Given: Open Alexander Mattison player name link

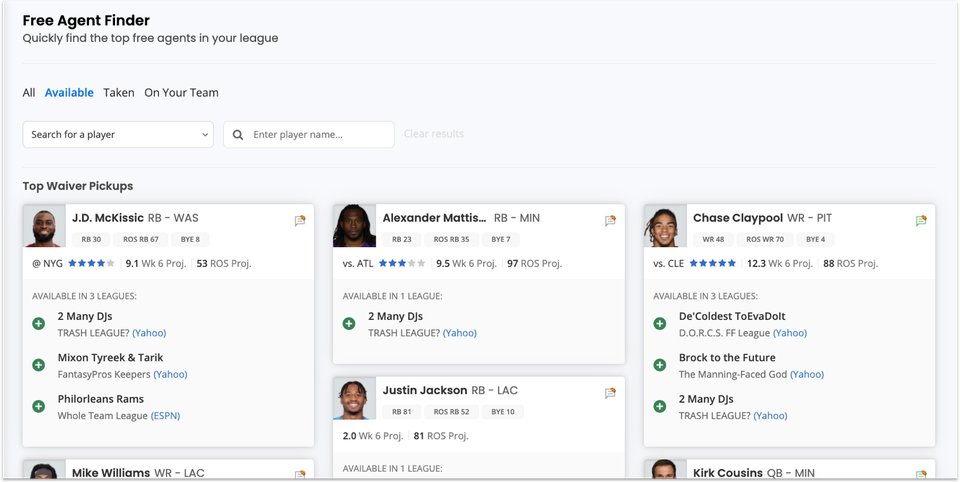Looking at the screenshot, I should (x=435, y=217).
